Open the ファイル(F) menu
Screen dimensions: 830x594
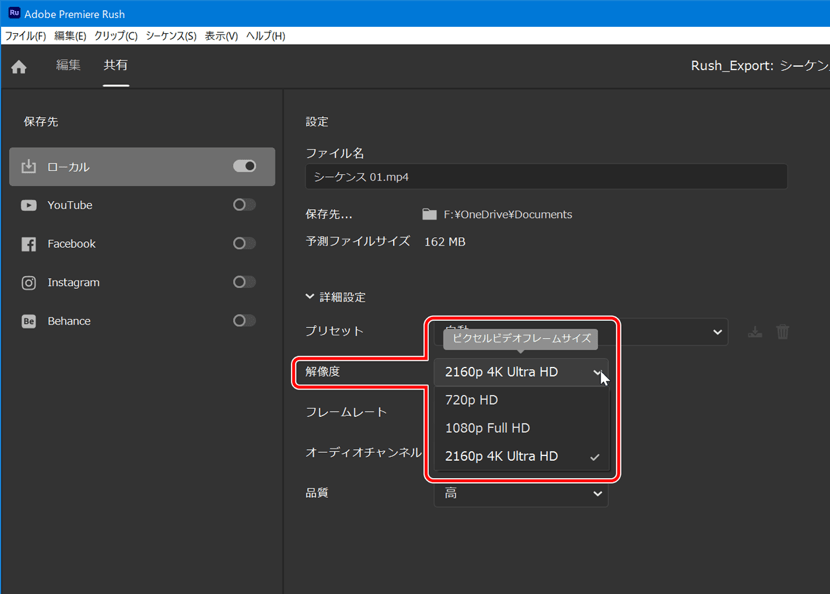click(25, 36)
